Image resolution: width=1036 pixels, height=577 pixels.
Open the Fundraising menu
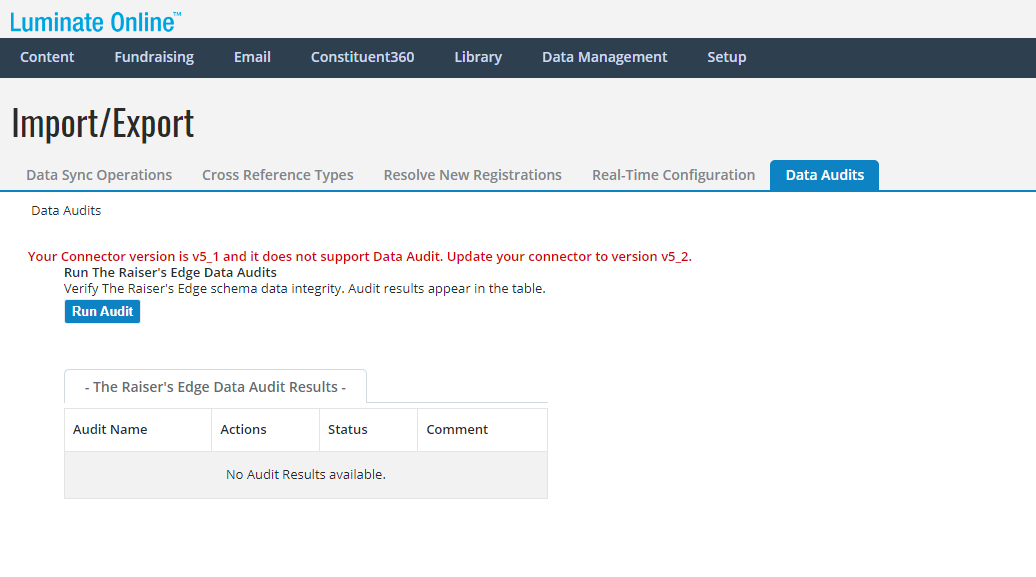pyautogui.click(x=154, y=58)
